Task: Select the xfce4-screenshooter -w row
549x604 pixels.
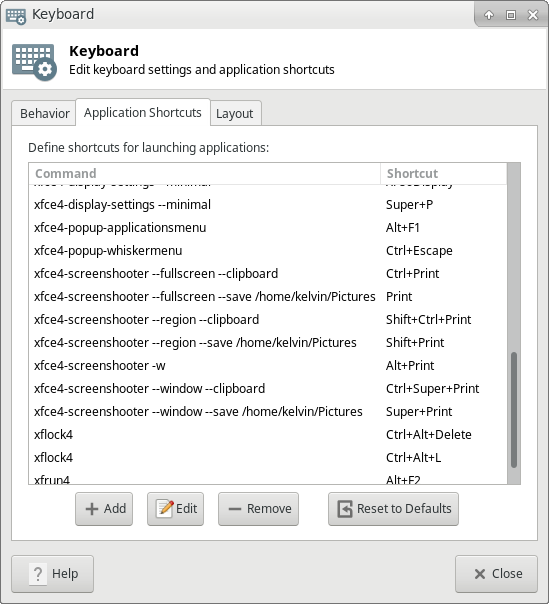Action: (268, 366)
